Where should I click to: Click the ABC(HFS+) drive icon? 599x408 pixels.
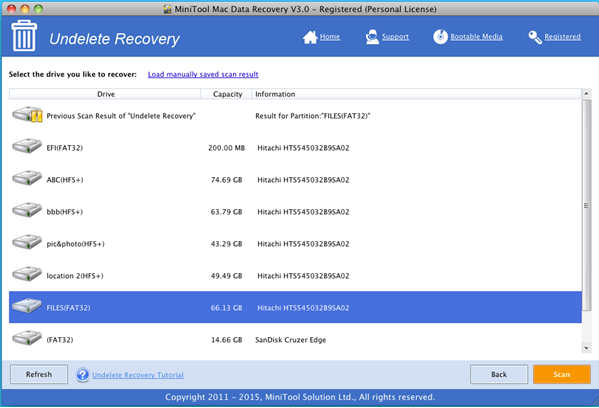27,178
